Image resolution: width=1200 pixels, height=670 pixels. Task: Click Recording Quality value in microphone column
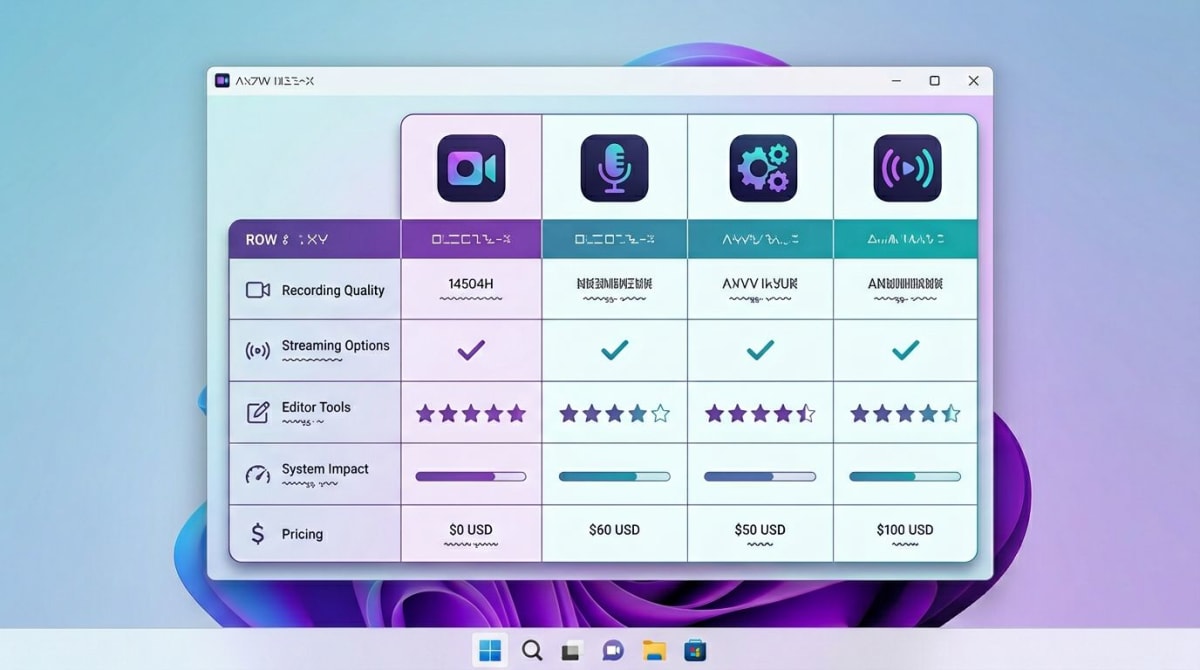pos(615,284)
